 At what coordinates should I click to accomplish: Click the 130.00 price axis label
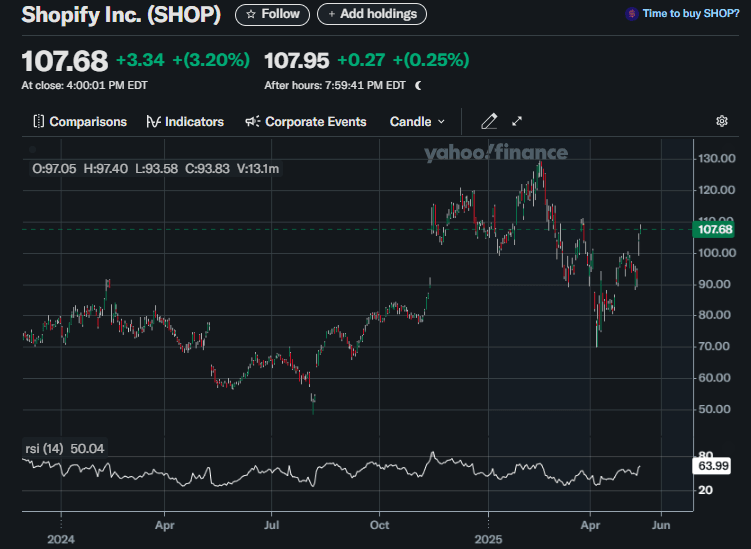(x=717, y=159)
